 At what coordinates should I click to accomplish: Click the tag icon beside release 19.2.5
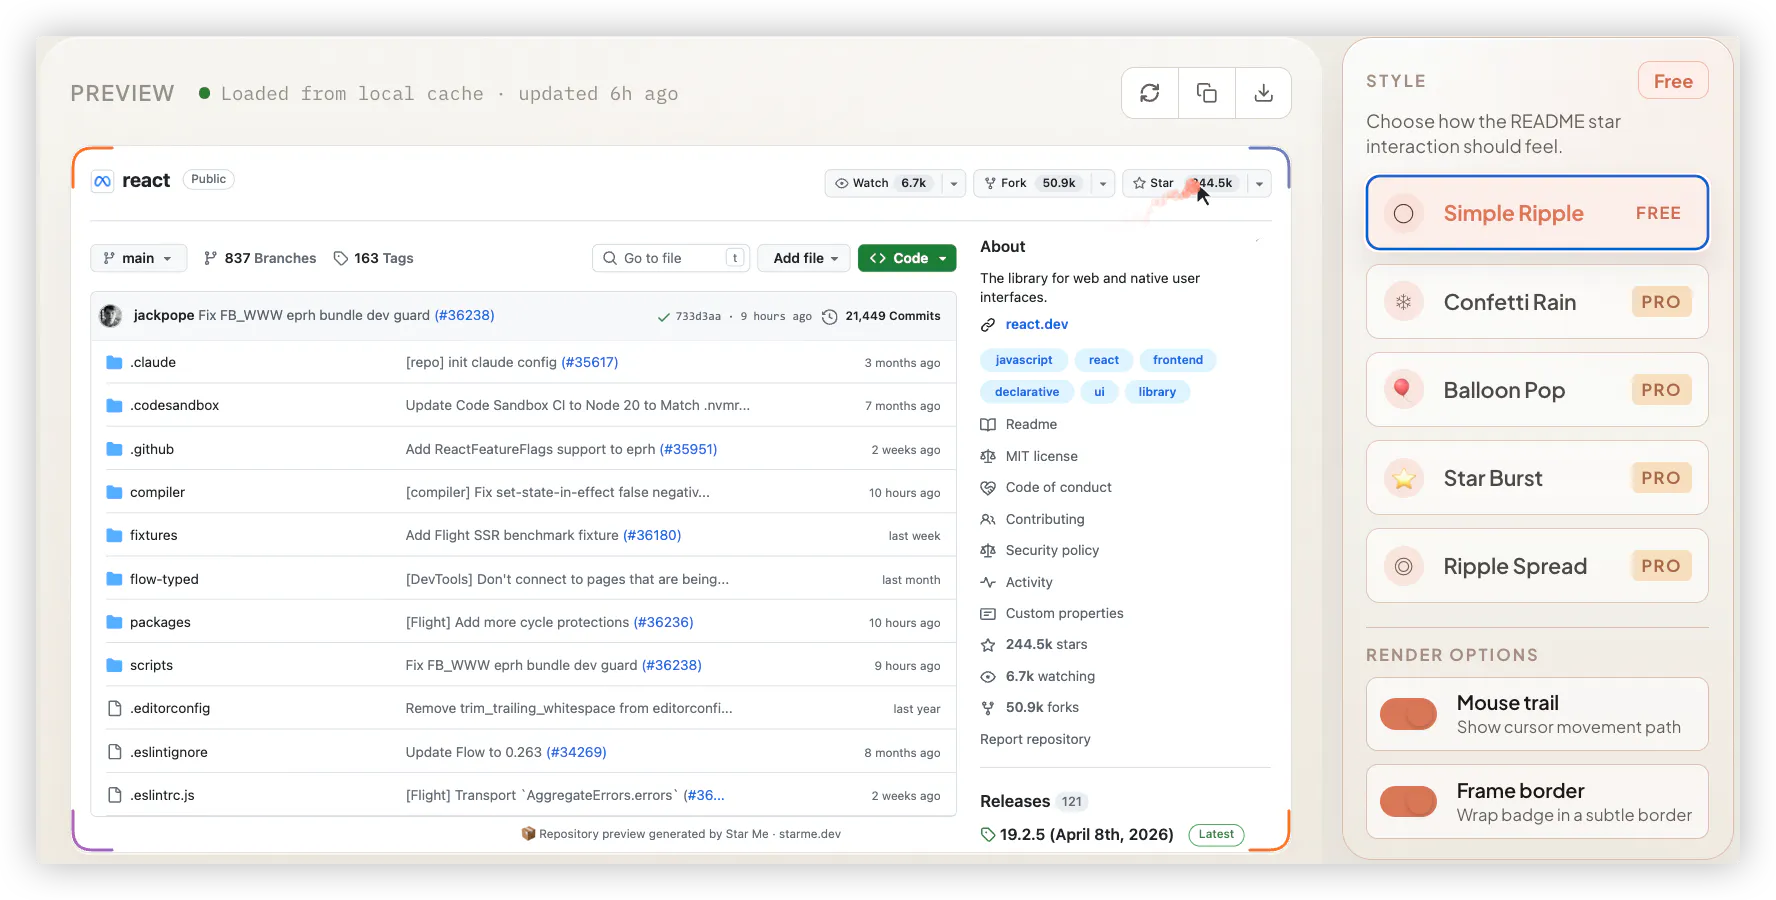[x=988, y=834]
